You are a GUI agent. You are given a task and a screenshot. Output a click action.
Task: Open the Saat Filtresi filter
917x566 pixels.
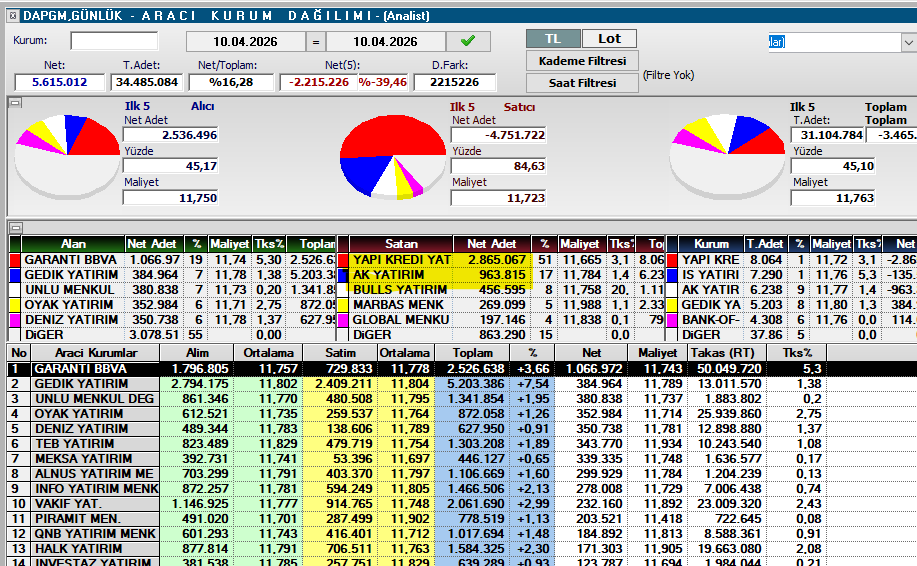coord(582,83)
